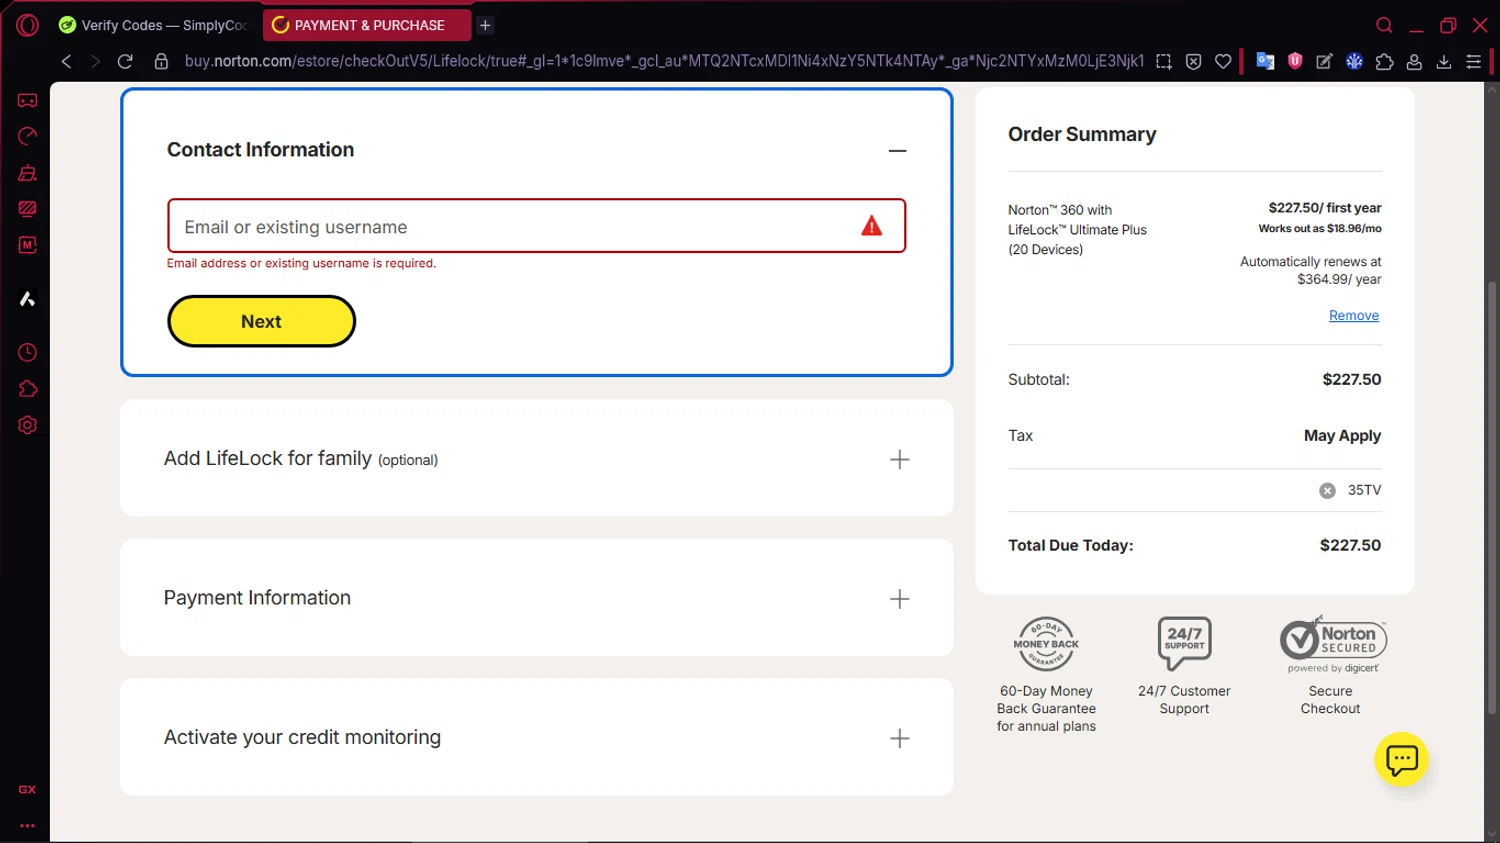Open the ad blocker shield icon
Viewport: 1500px width, 843px height.
tap(1193, 61)
